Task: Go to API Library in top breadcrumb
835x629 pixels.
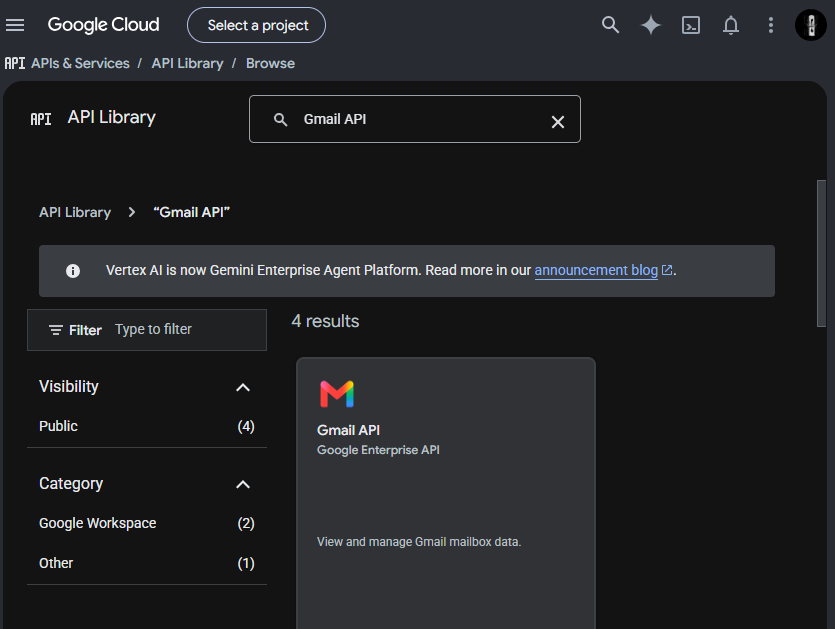Action: (187, 63)
